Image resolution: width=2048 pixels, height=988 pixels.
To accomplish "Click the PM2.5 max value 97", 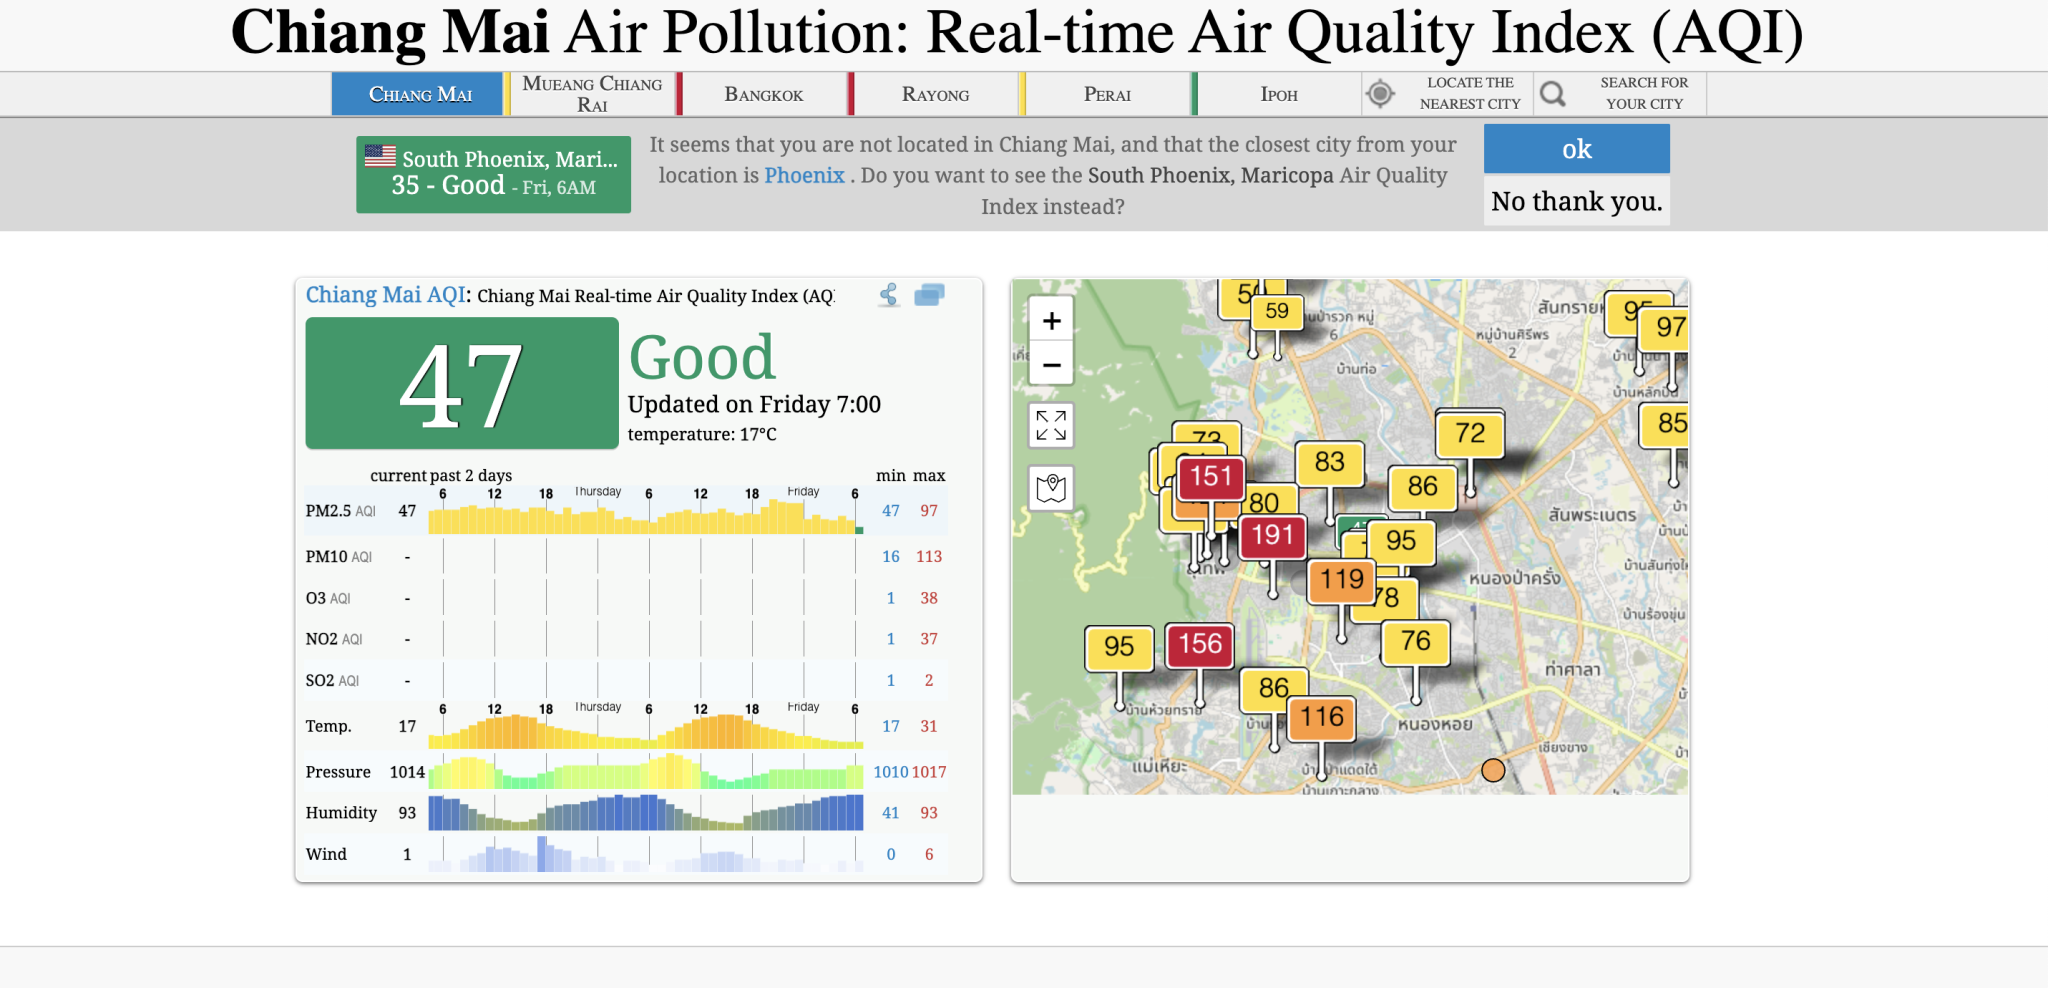I will (929, 511).
